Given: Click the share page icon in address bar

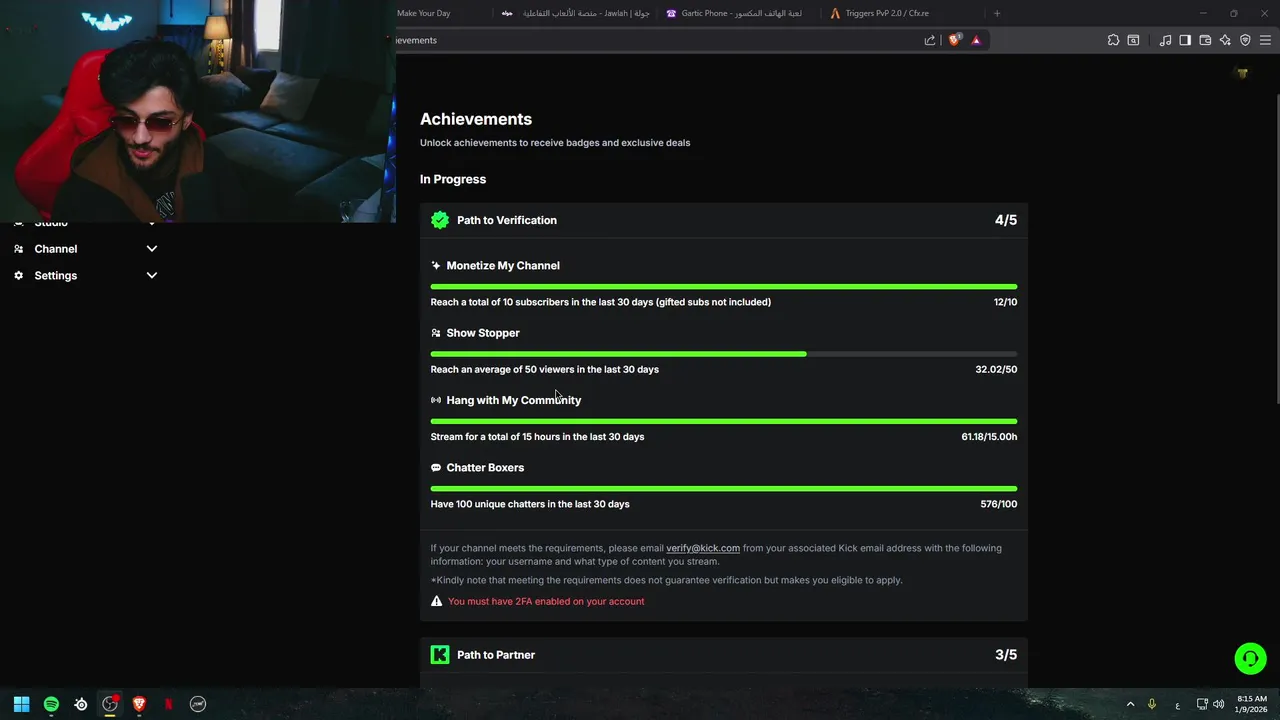Looking at the screenshot, I should [930, 40].
